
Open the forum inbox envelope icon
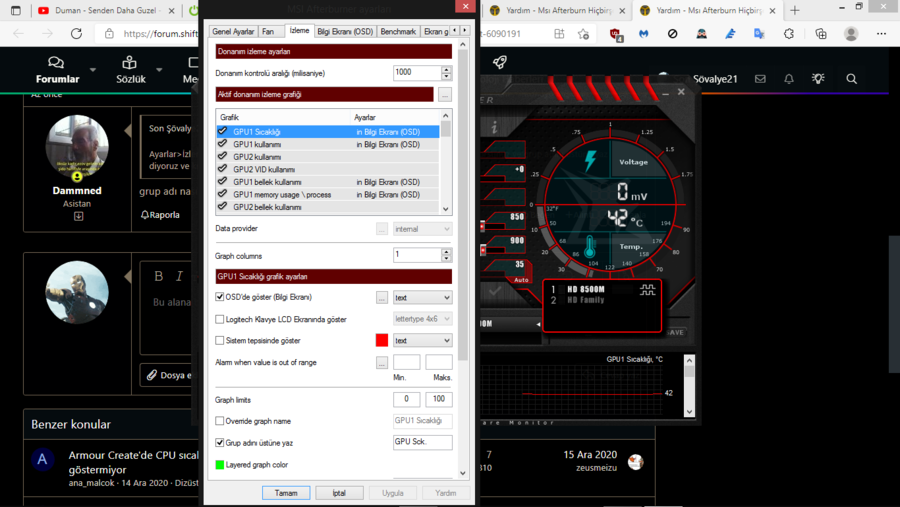[760, 79]
